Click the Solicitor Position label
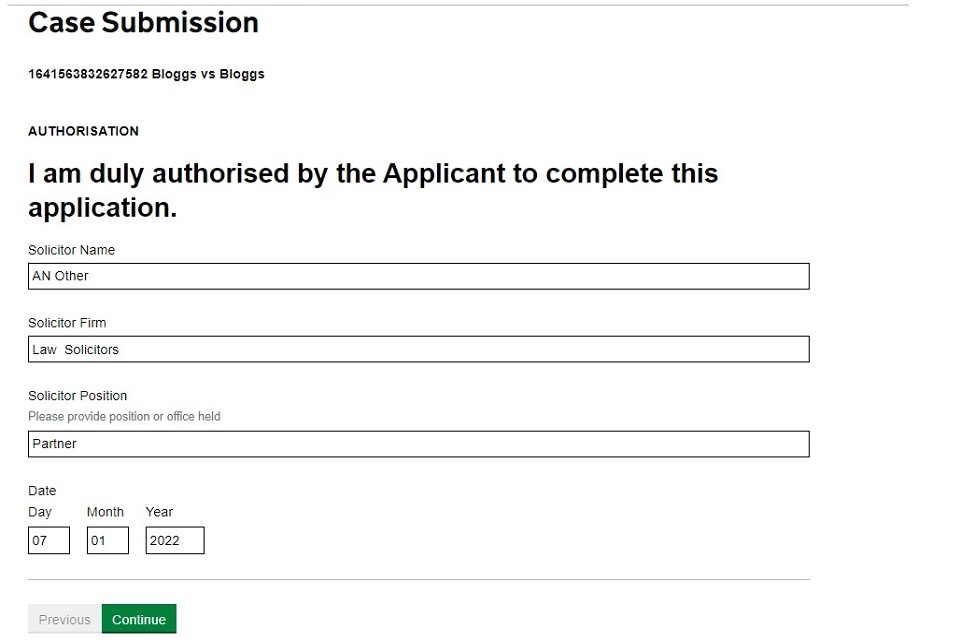The image size is (960, 640). [77, 396]
